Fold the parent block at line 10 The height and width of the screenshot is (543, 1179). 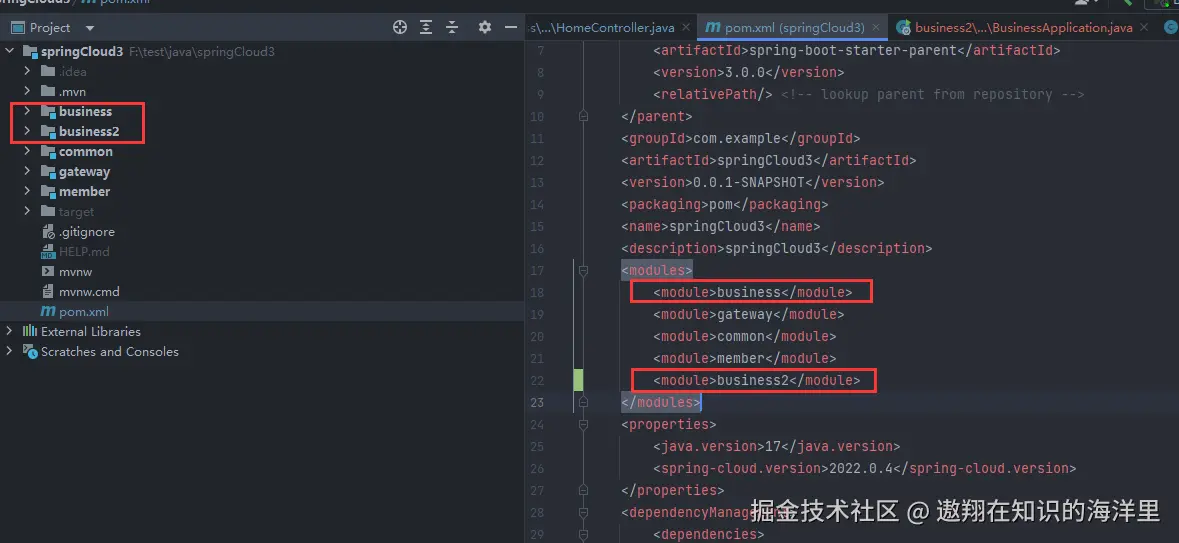[583, 117]
